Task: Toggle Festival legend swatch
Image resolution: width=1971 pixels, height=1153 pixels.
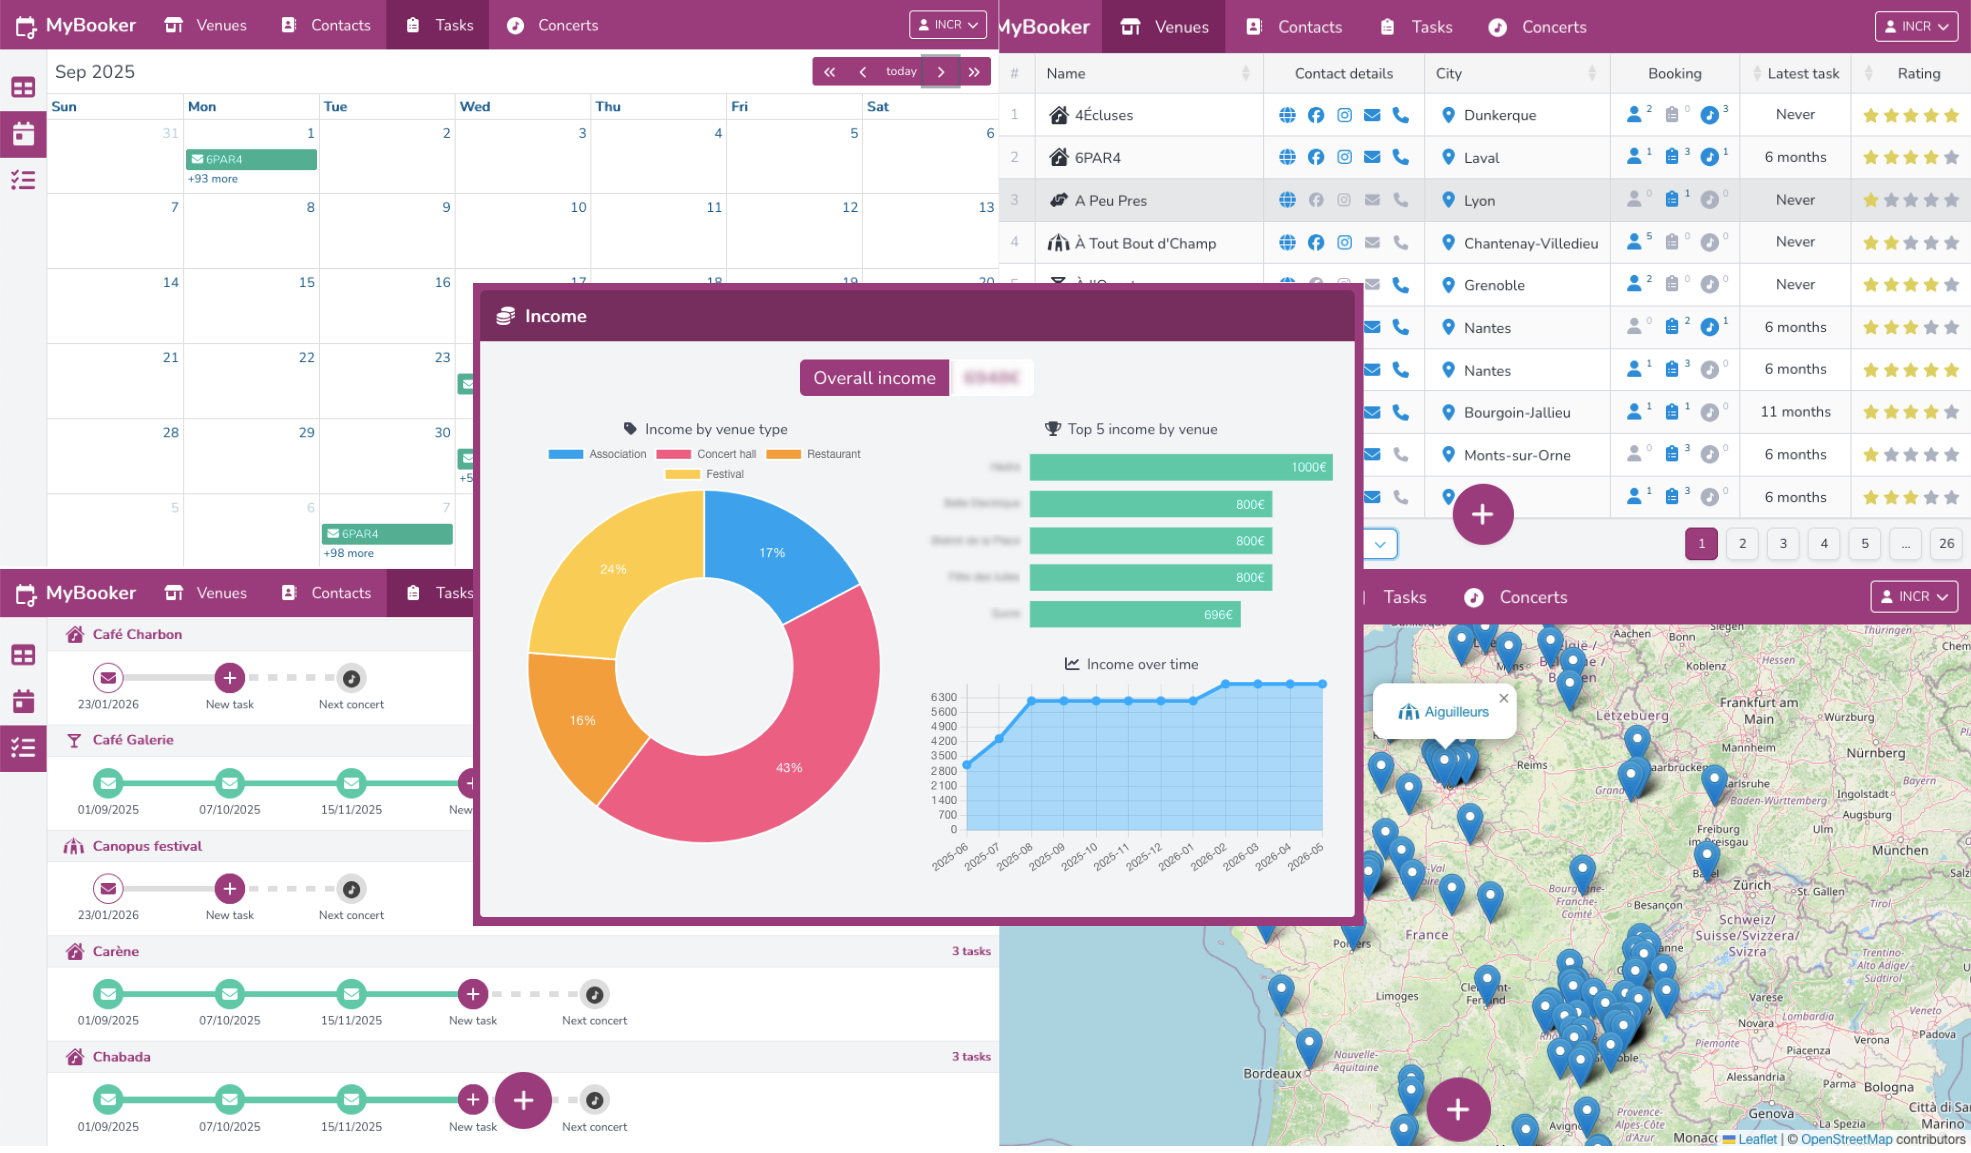Action: [683, 474]
